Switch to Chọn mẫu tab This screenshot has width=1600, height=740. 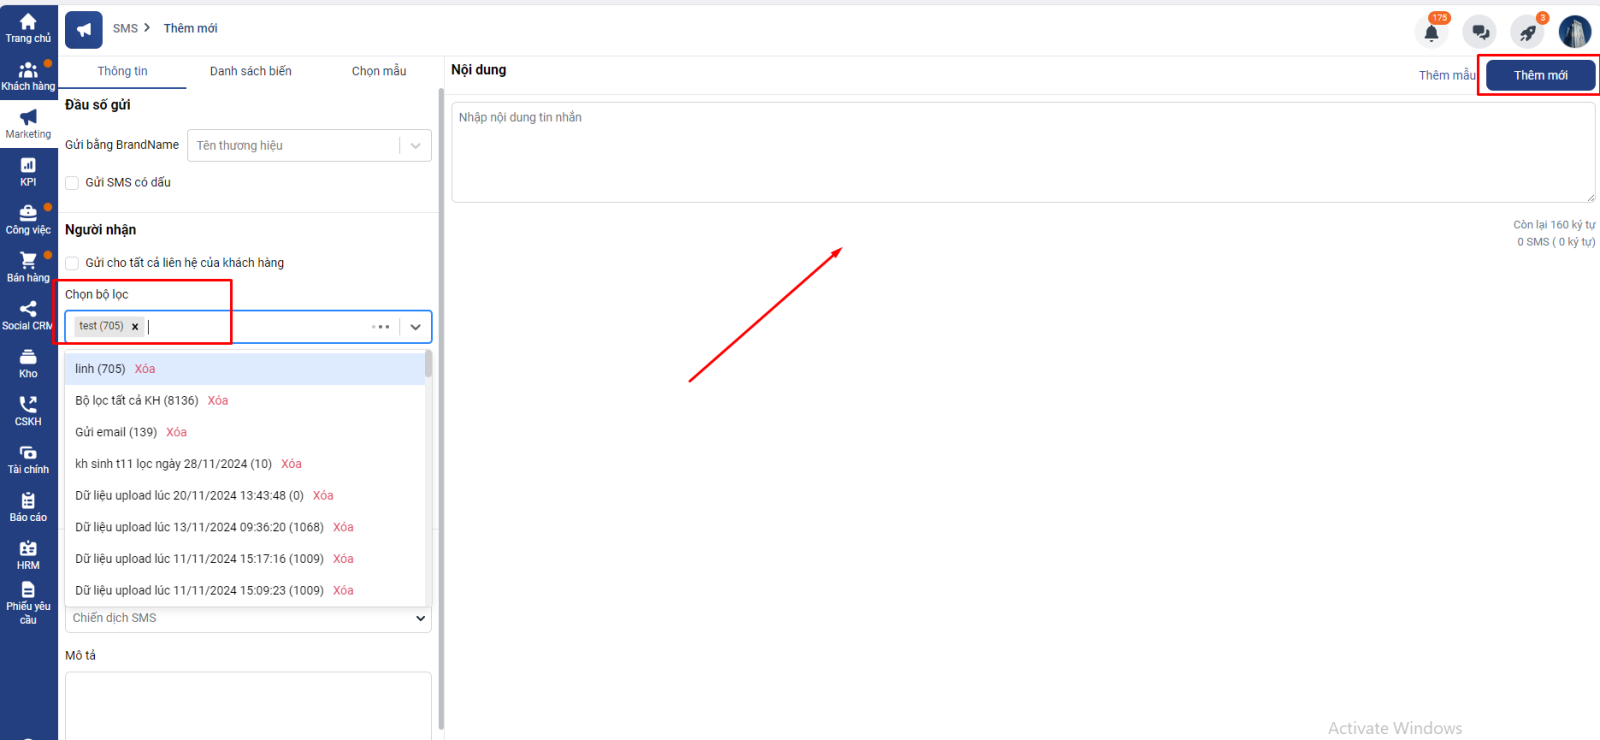(x=379, y=71)
